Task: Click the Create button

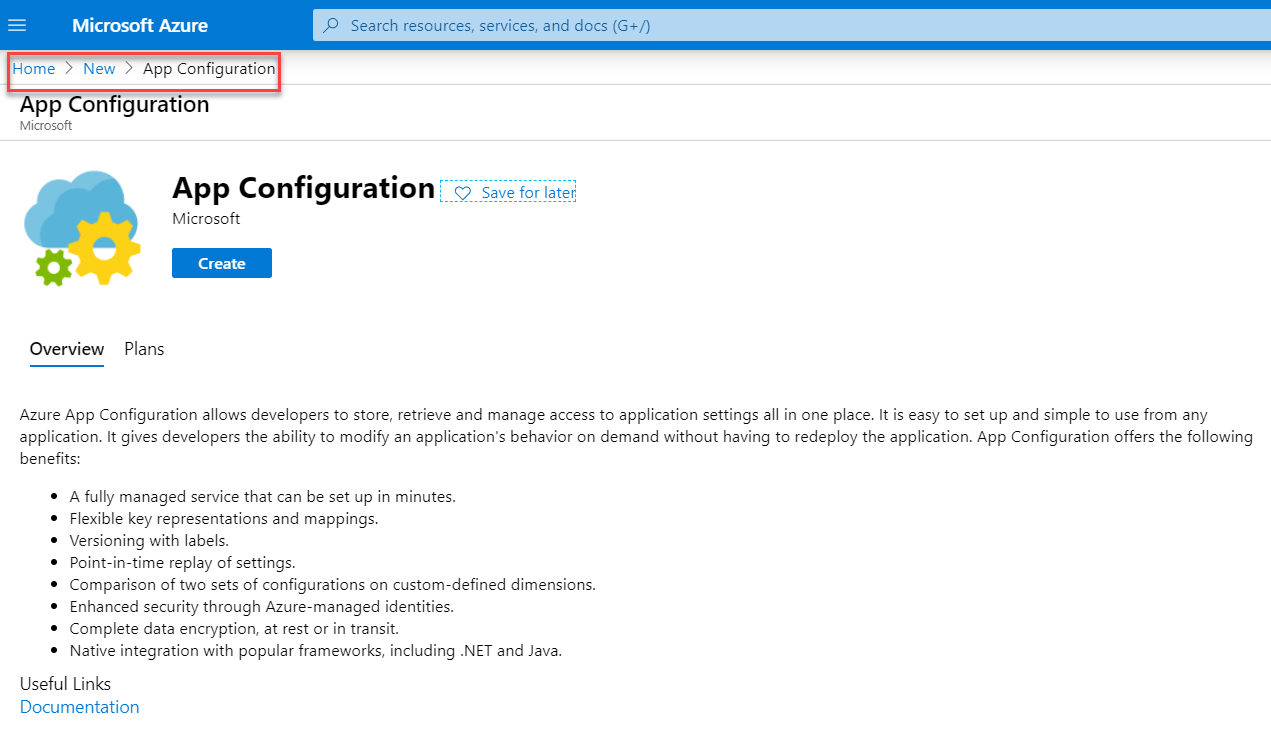Action: [222, 263]
